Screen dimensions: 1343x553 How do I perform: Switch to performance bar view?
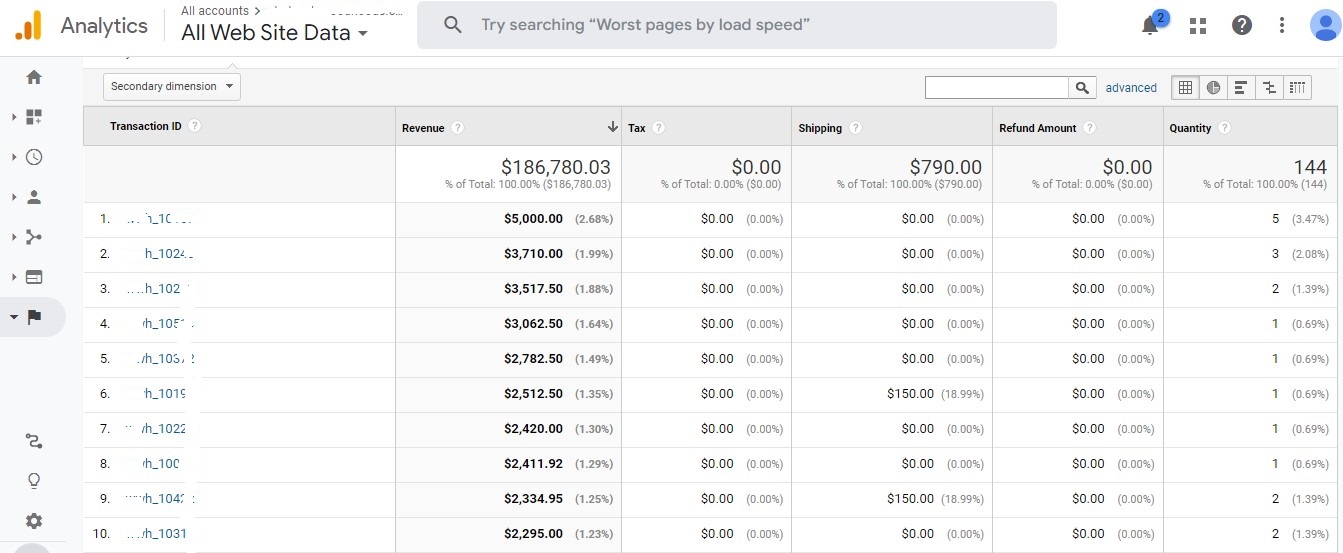pos(1241,88)
